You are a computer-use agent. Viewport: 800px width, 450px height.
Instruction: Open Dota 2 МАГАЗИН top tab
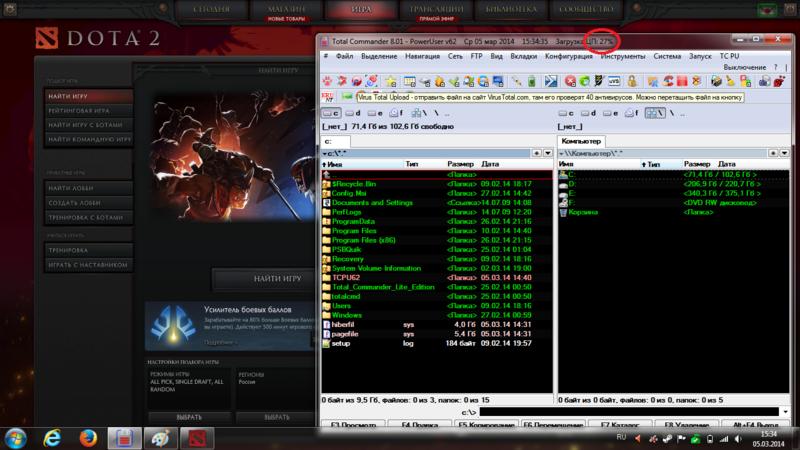pyautogui.click(x=286, y=11)
